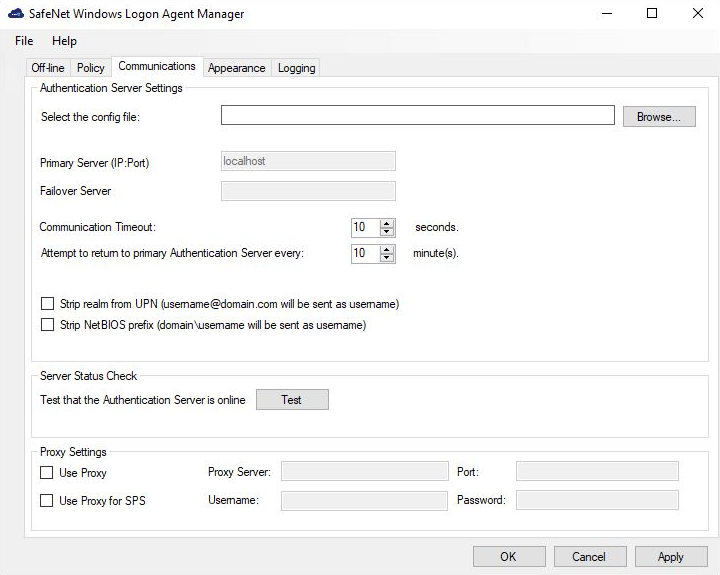
Task: Test that Authentication Server is online
Action: [291, 400]
